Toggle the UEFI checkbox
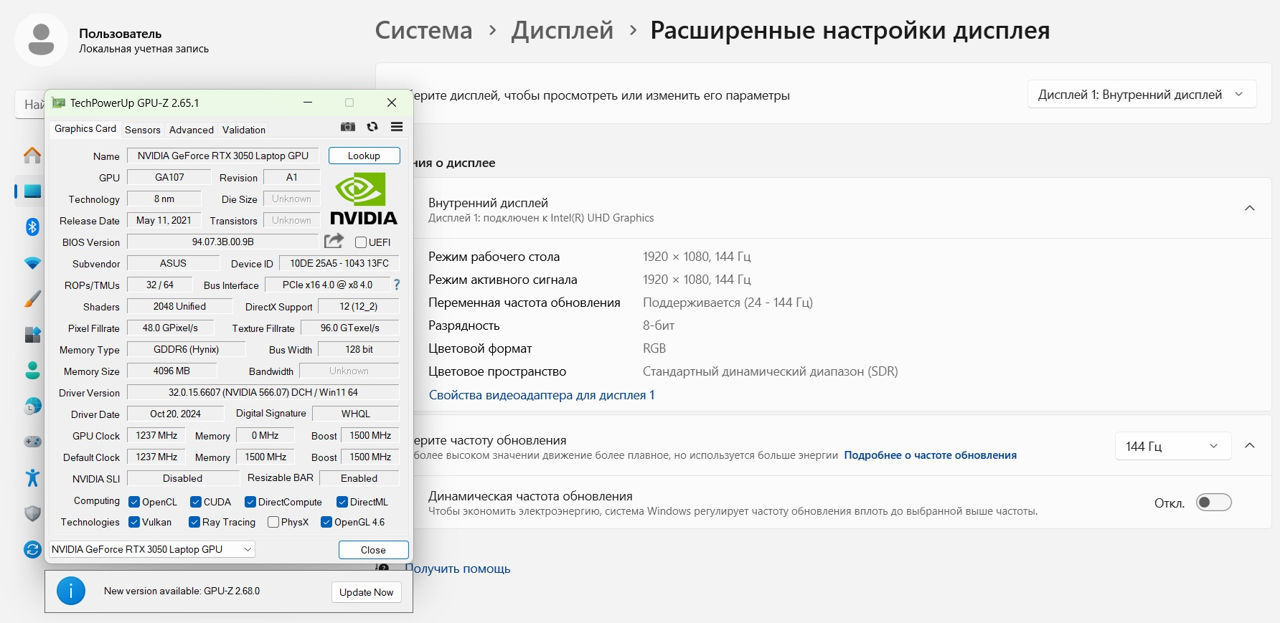The image size is (1280, 623). (361, 242)
